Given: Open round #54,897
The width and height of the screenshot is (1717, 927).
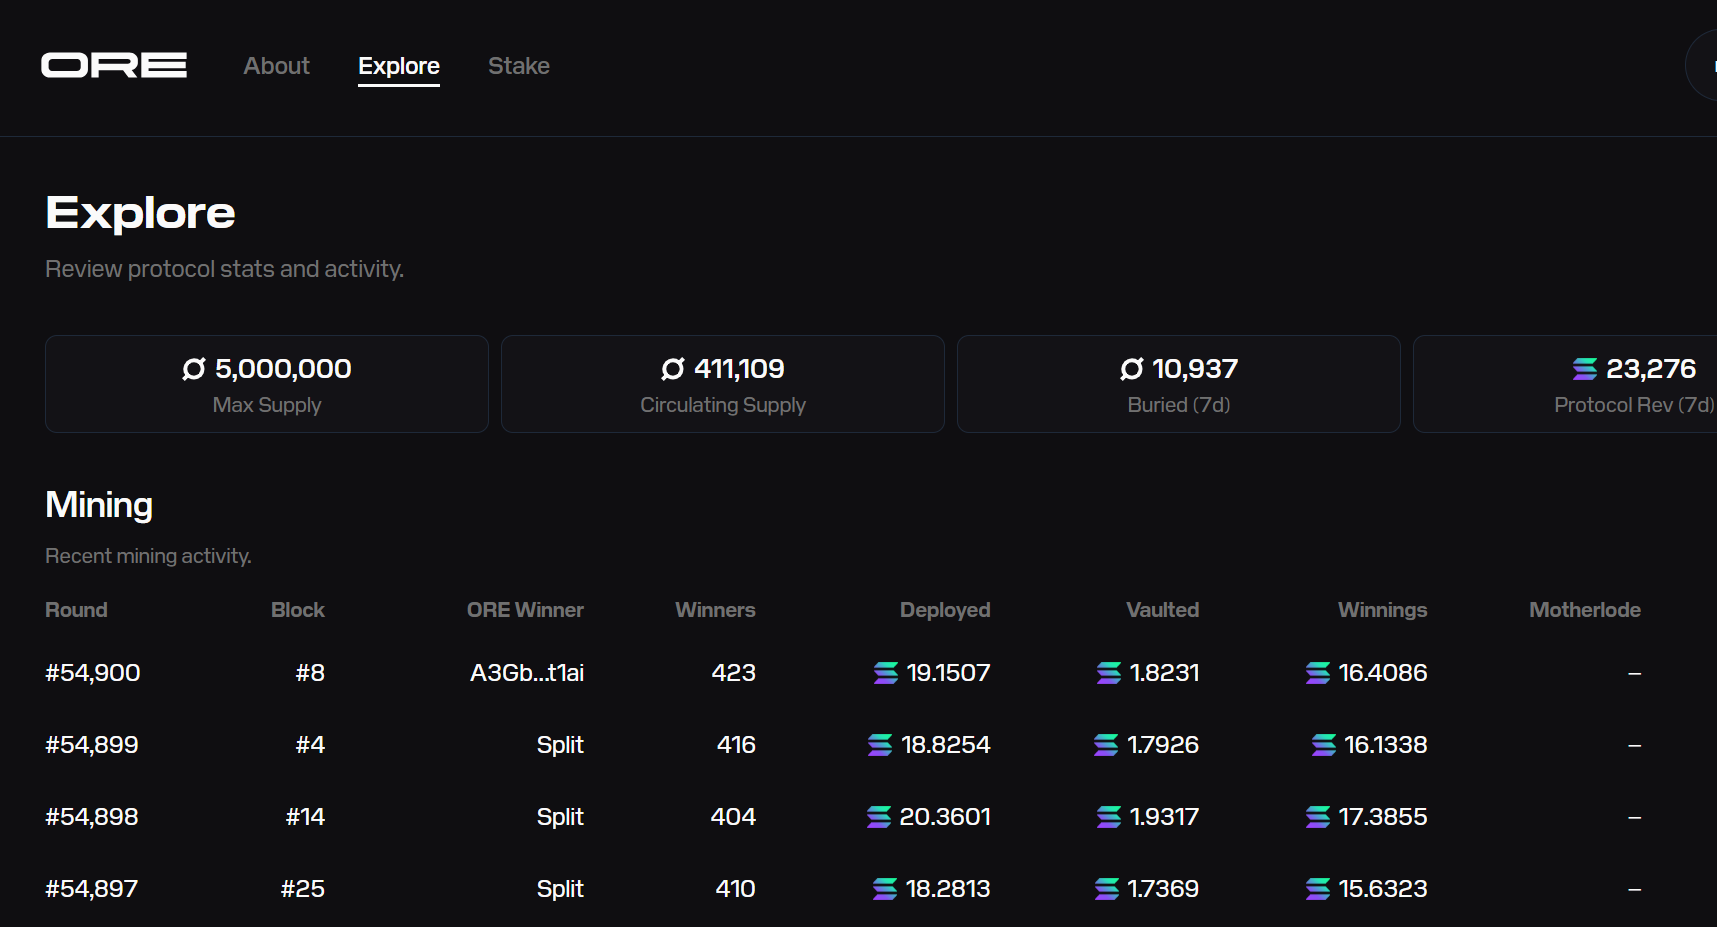Looking at the screenshot, I should [x=92, y=889].
